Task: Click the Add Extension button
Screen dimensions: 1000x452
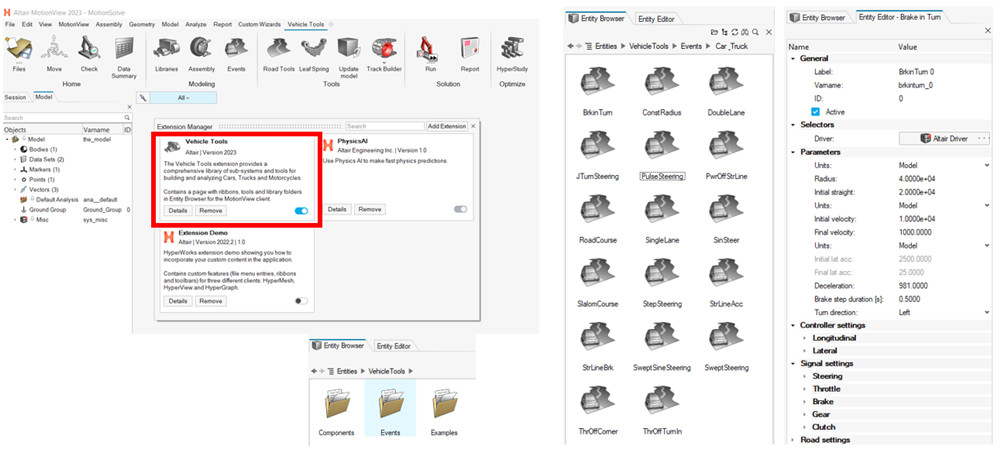Action: [x=446, y=126]
